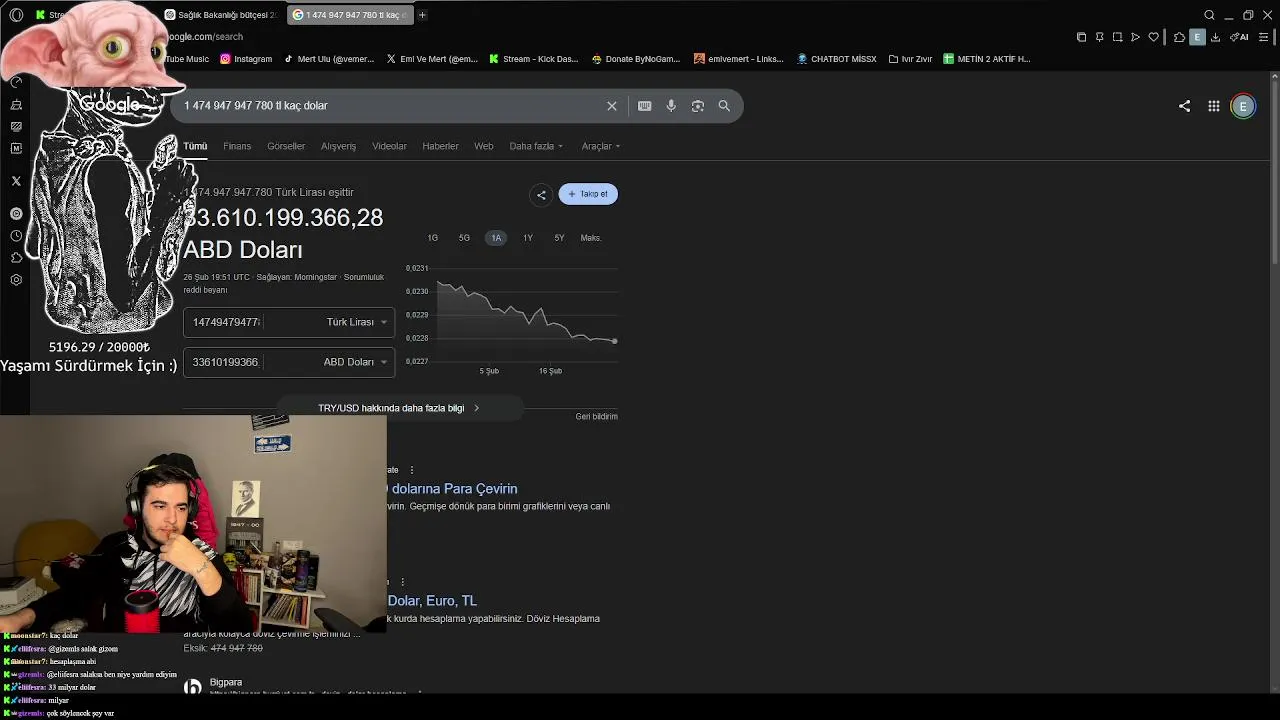Open the Web search filter
Image resolution: width=1280 pixels, height=720 pixels.
pos(483,146)
